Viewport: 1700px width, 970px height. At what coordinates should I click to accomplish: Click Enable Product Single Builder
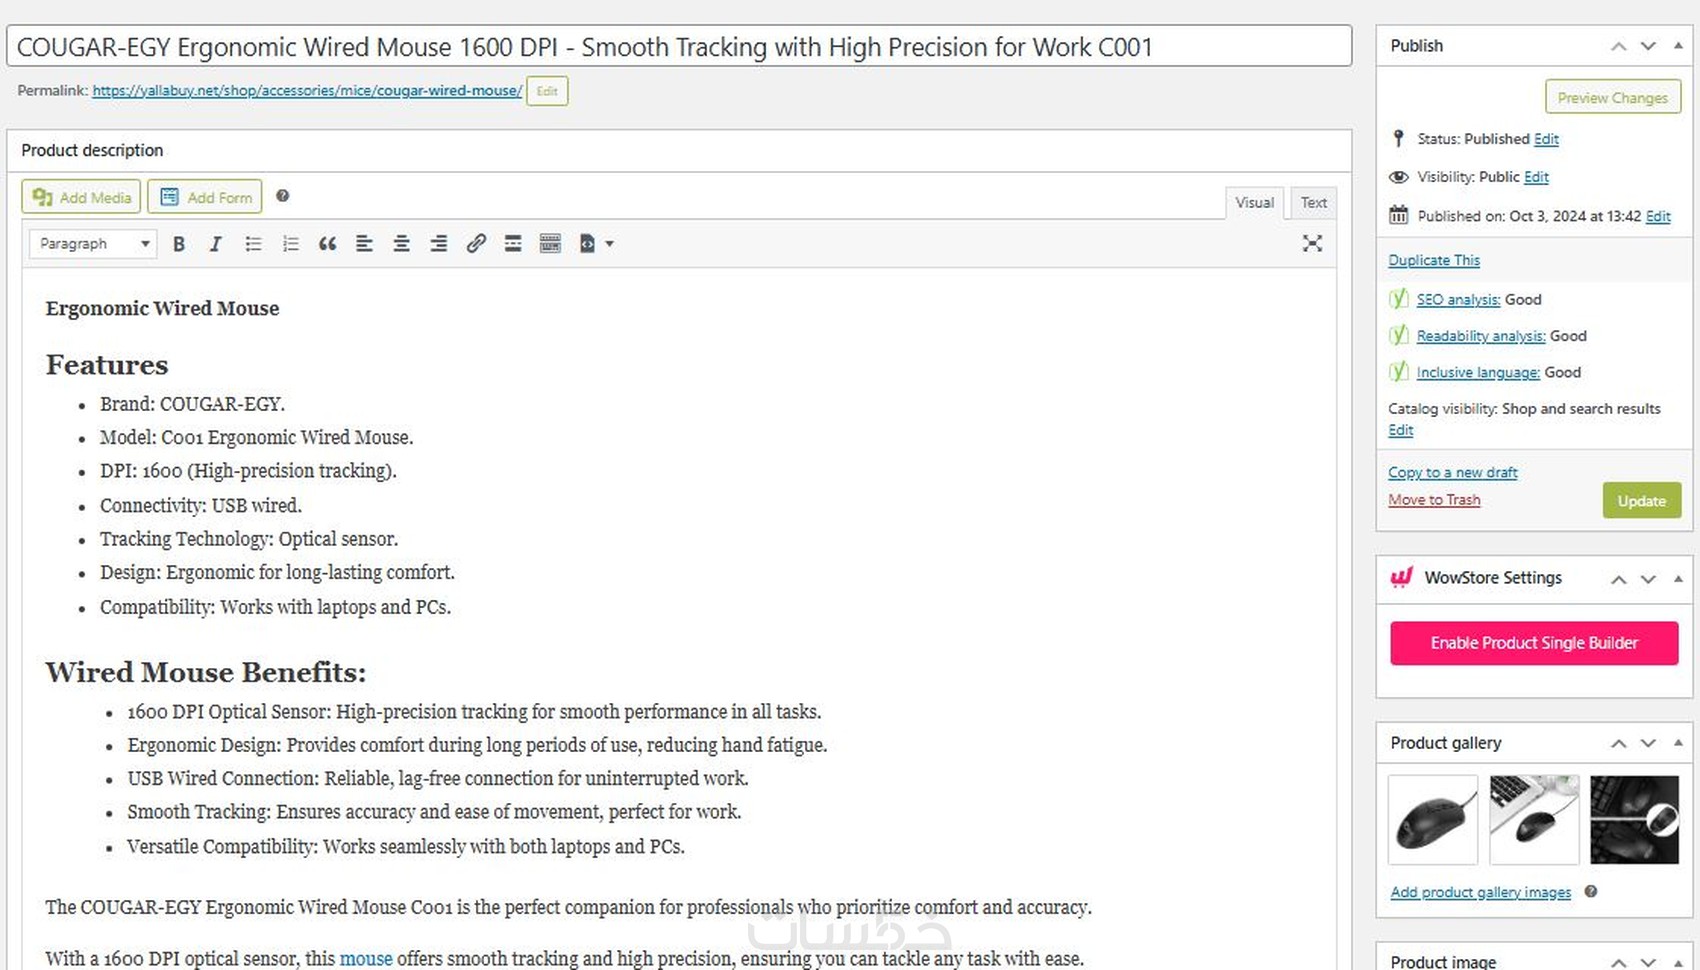coord(1534,643)
